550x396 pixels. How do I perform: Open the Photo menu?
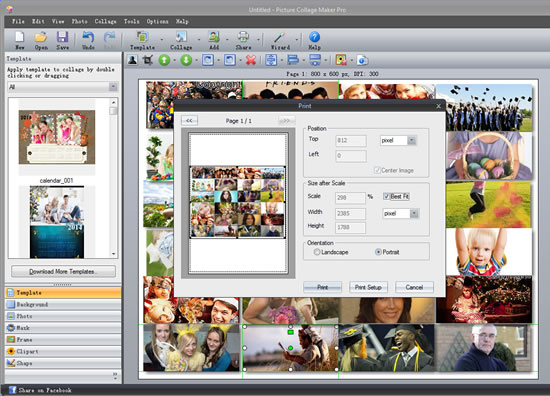(80, 21)
